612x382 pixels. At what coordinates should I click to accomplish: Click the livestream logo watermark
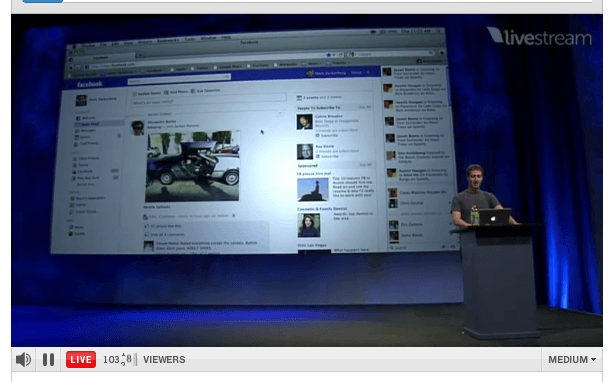pos(539,36)
